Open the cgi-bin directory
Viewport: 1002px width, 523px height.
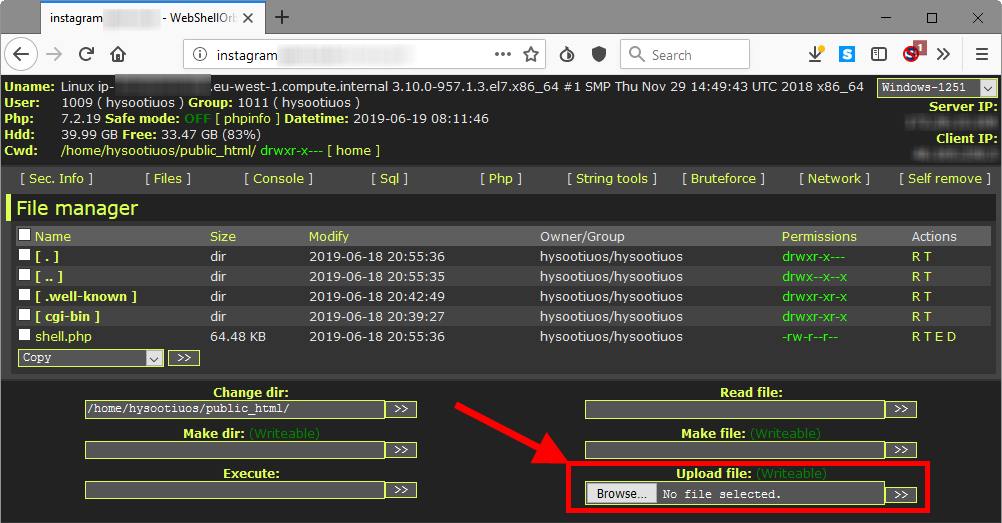click(x=67, y=316)
